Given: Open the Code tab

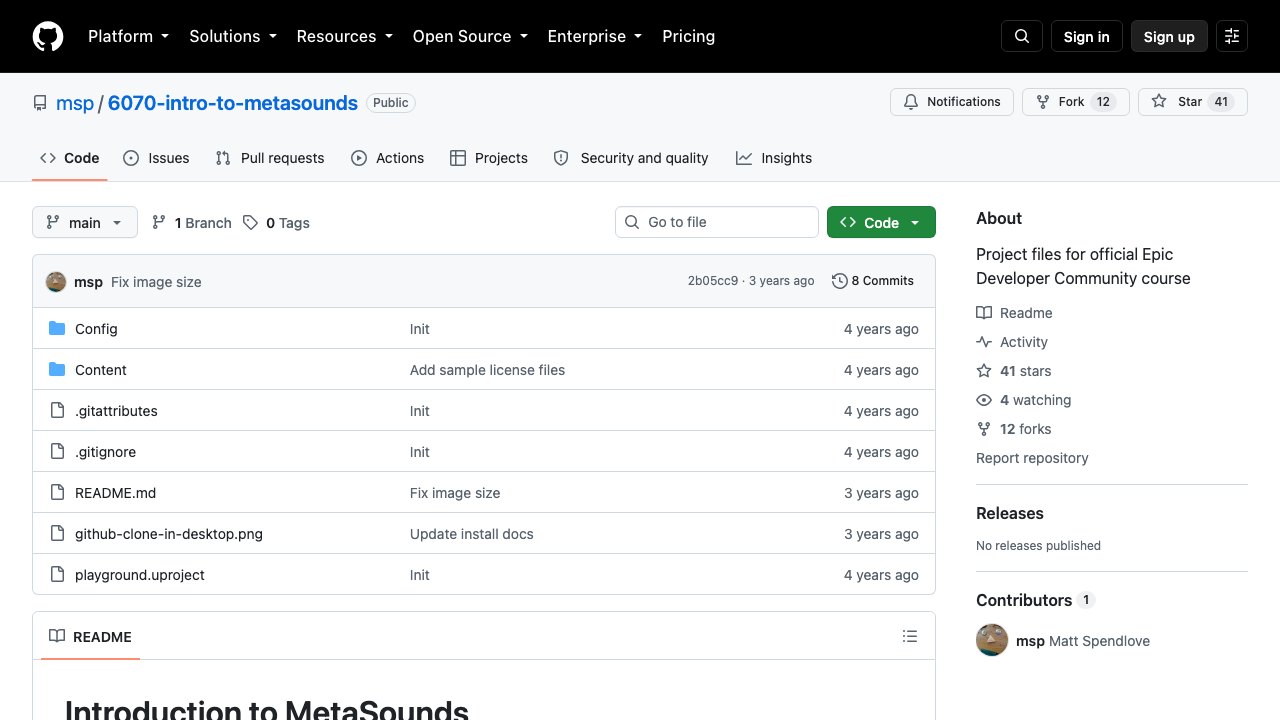Looking at the screenshot, I should point(70,158).
